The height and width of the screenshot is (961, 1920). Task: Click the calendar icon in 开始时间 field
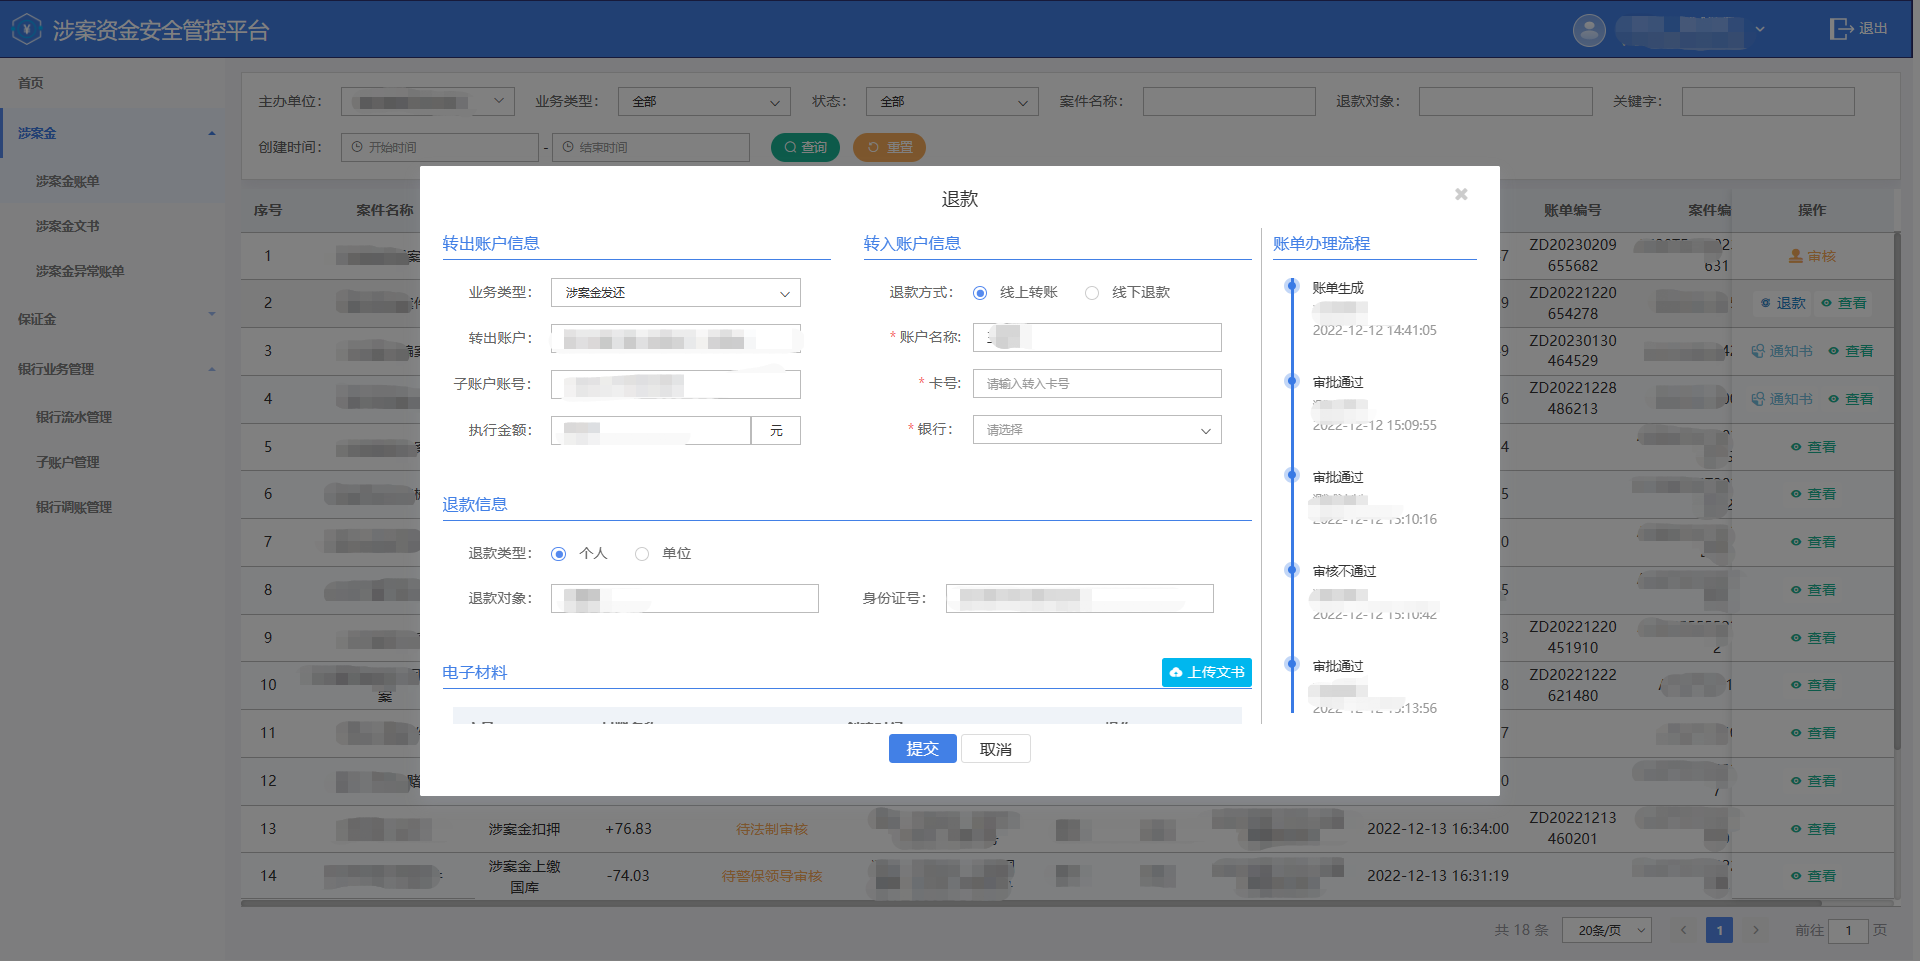pyautogui.click(x=357, y=147)
